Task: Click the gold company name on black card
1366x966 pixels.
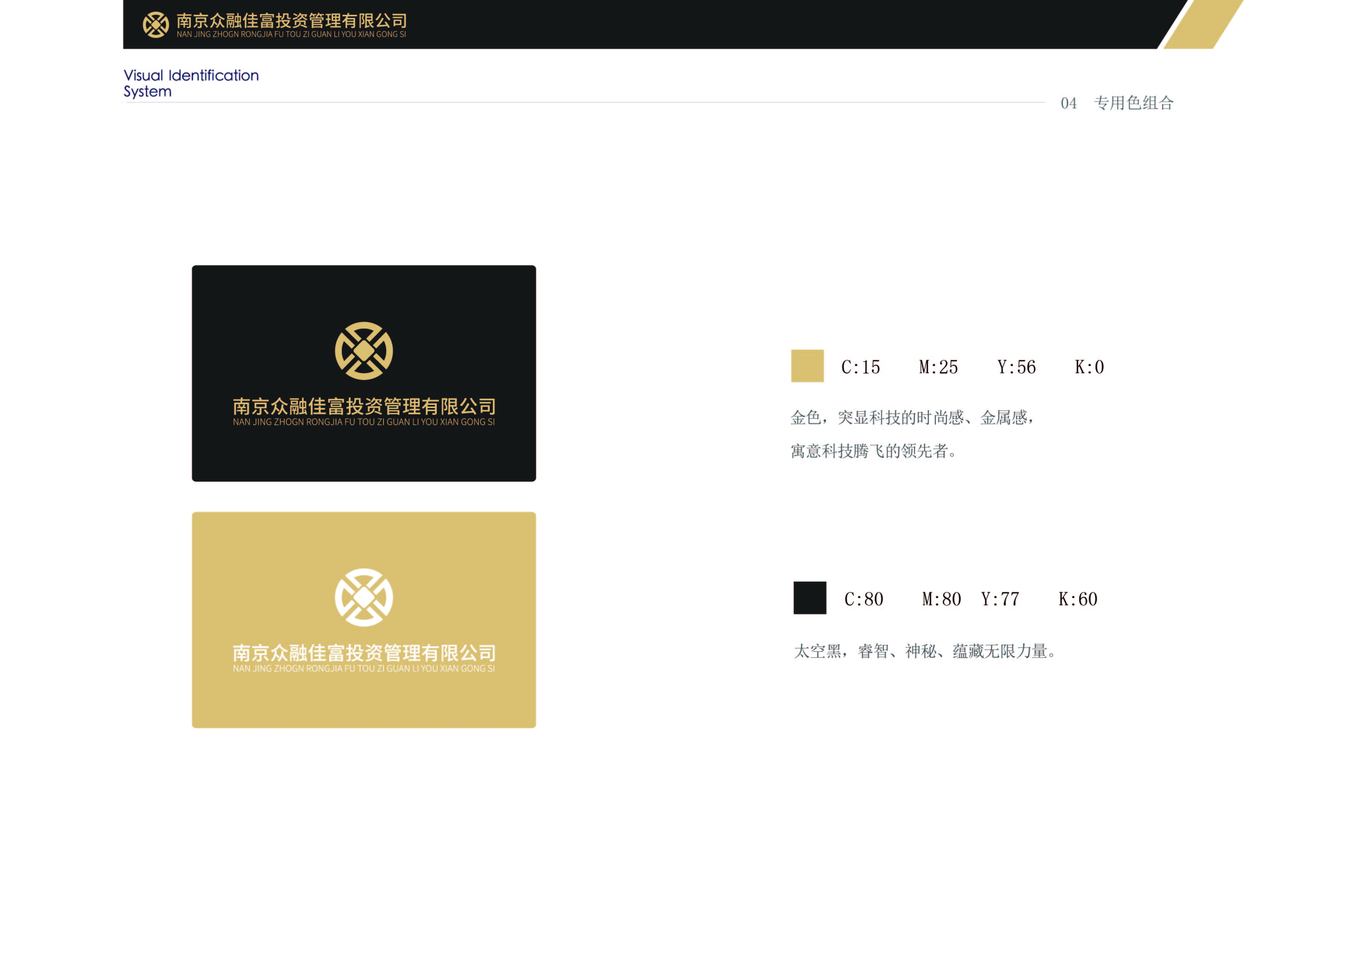Action: pyautogui.click(x=364, y=406)
